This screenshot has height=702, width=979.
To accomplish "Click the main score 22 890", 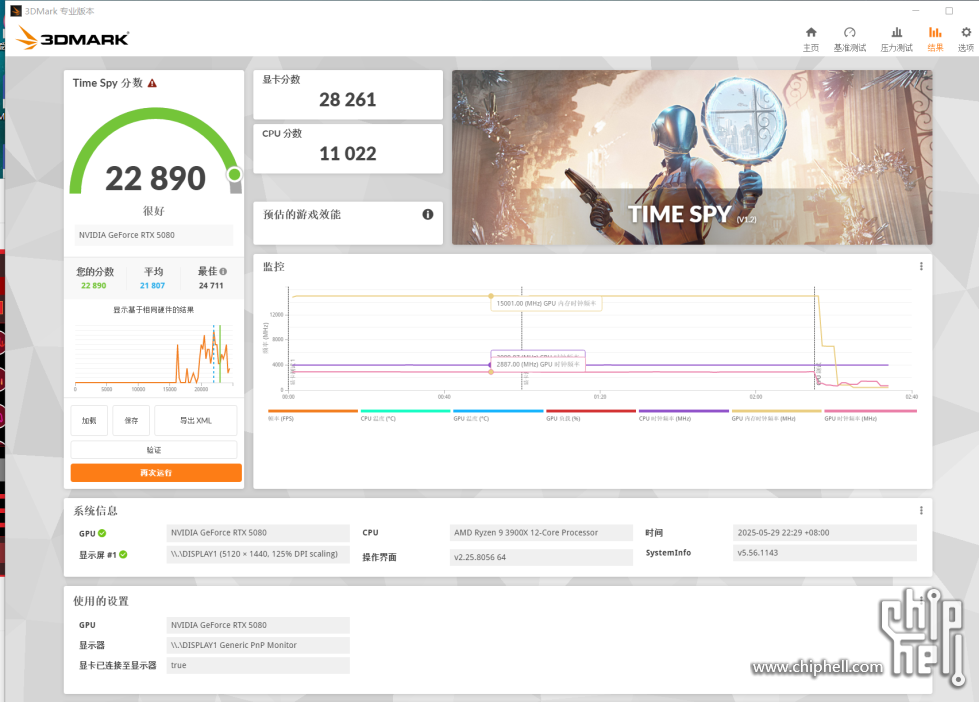I will [155, 179].
